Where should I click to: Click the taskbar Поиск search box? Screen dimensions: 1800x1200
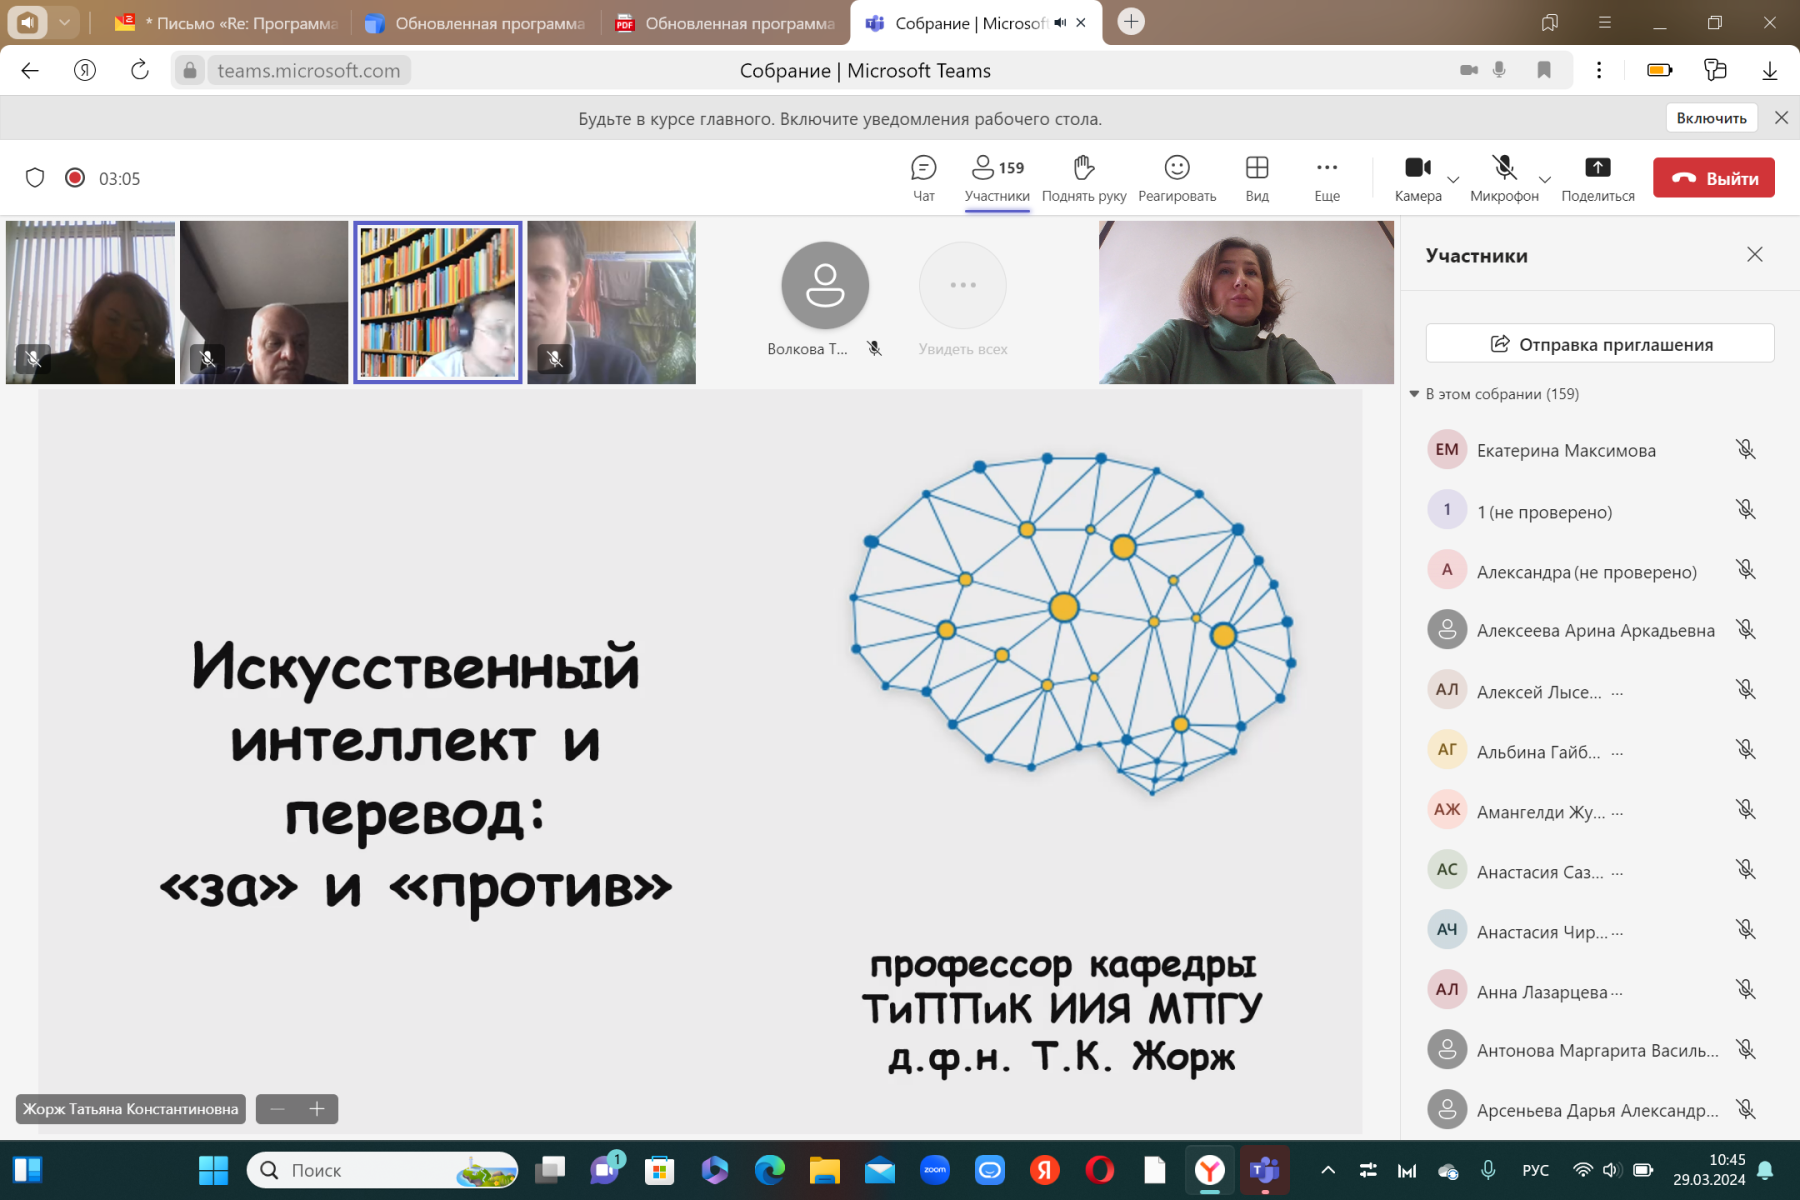click(x=382, y=1170)
